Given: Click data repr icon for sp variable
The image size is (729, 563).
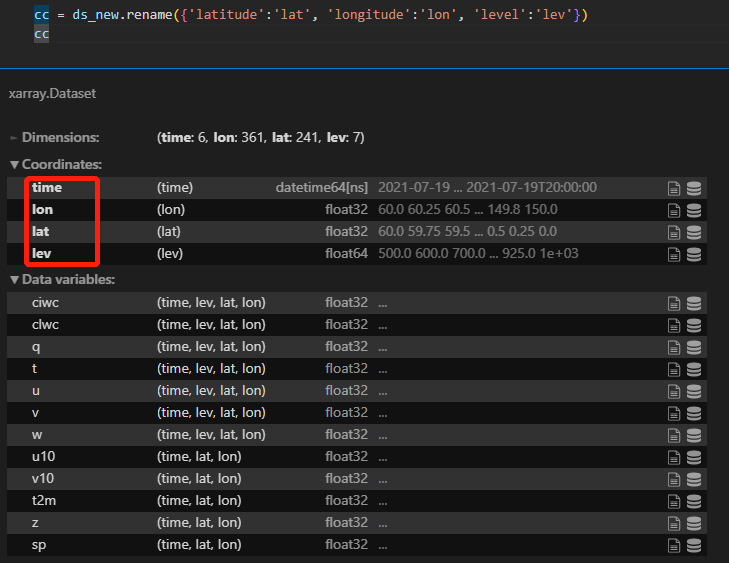Looking at the screenshot, I should 694,545.
